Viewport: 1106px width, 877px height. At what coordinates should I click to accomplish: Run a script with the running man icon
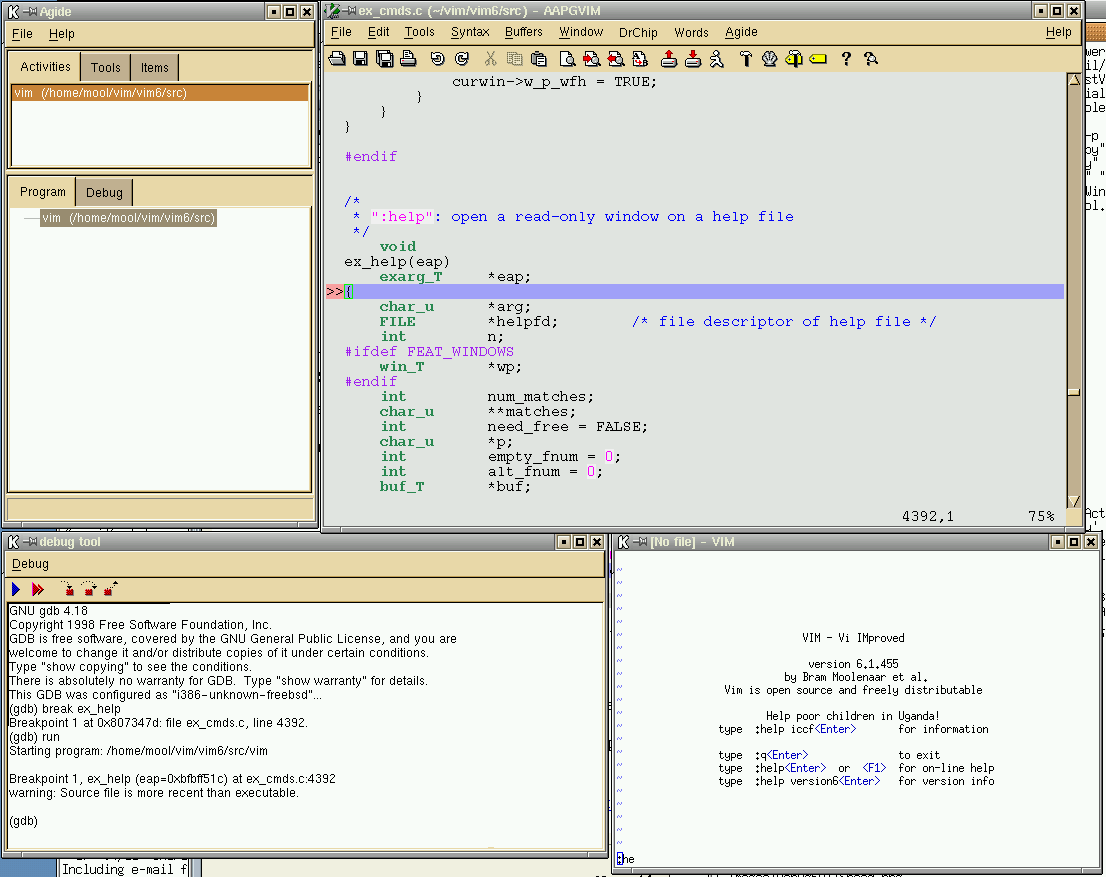tap(717, 59)
